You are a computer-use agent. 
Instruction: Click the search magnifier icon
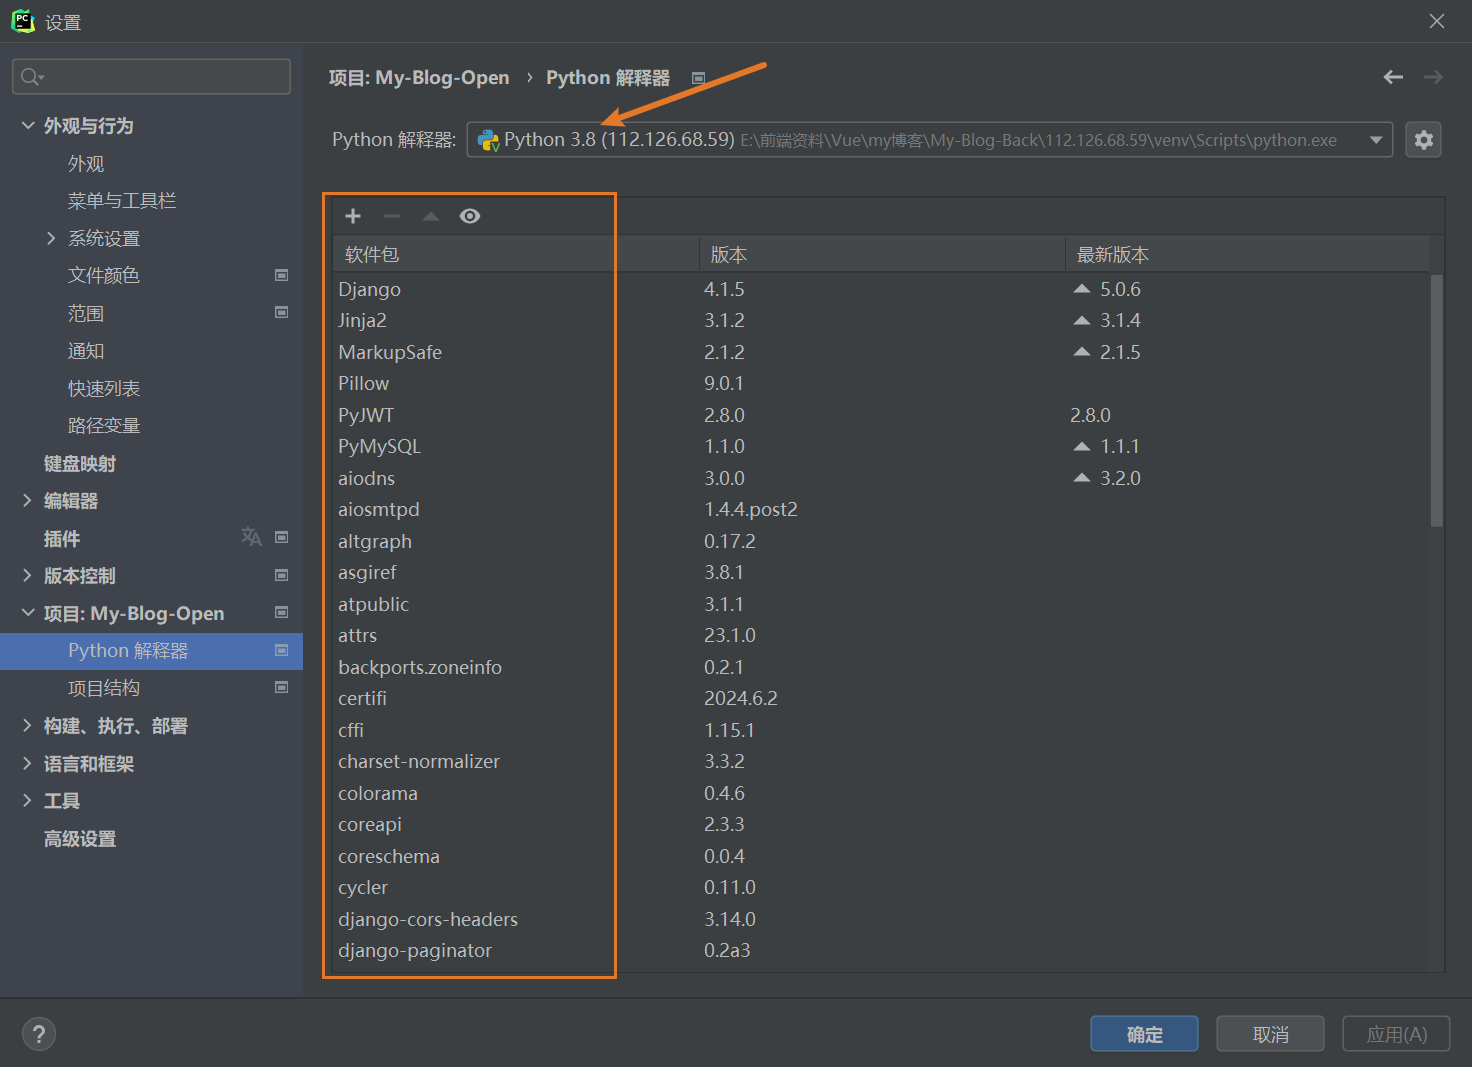coord(31,77)
